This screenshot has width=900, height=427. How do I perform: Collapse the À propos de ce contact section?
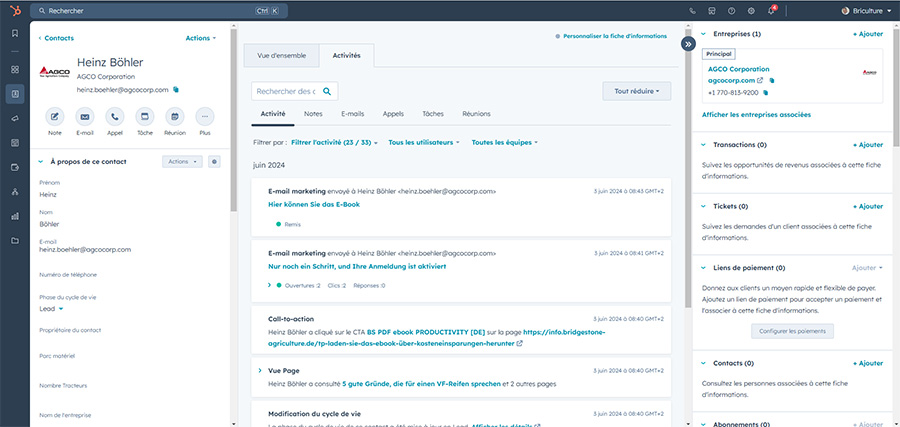coord(41,162)
